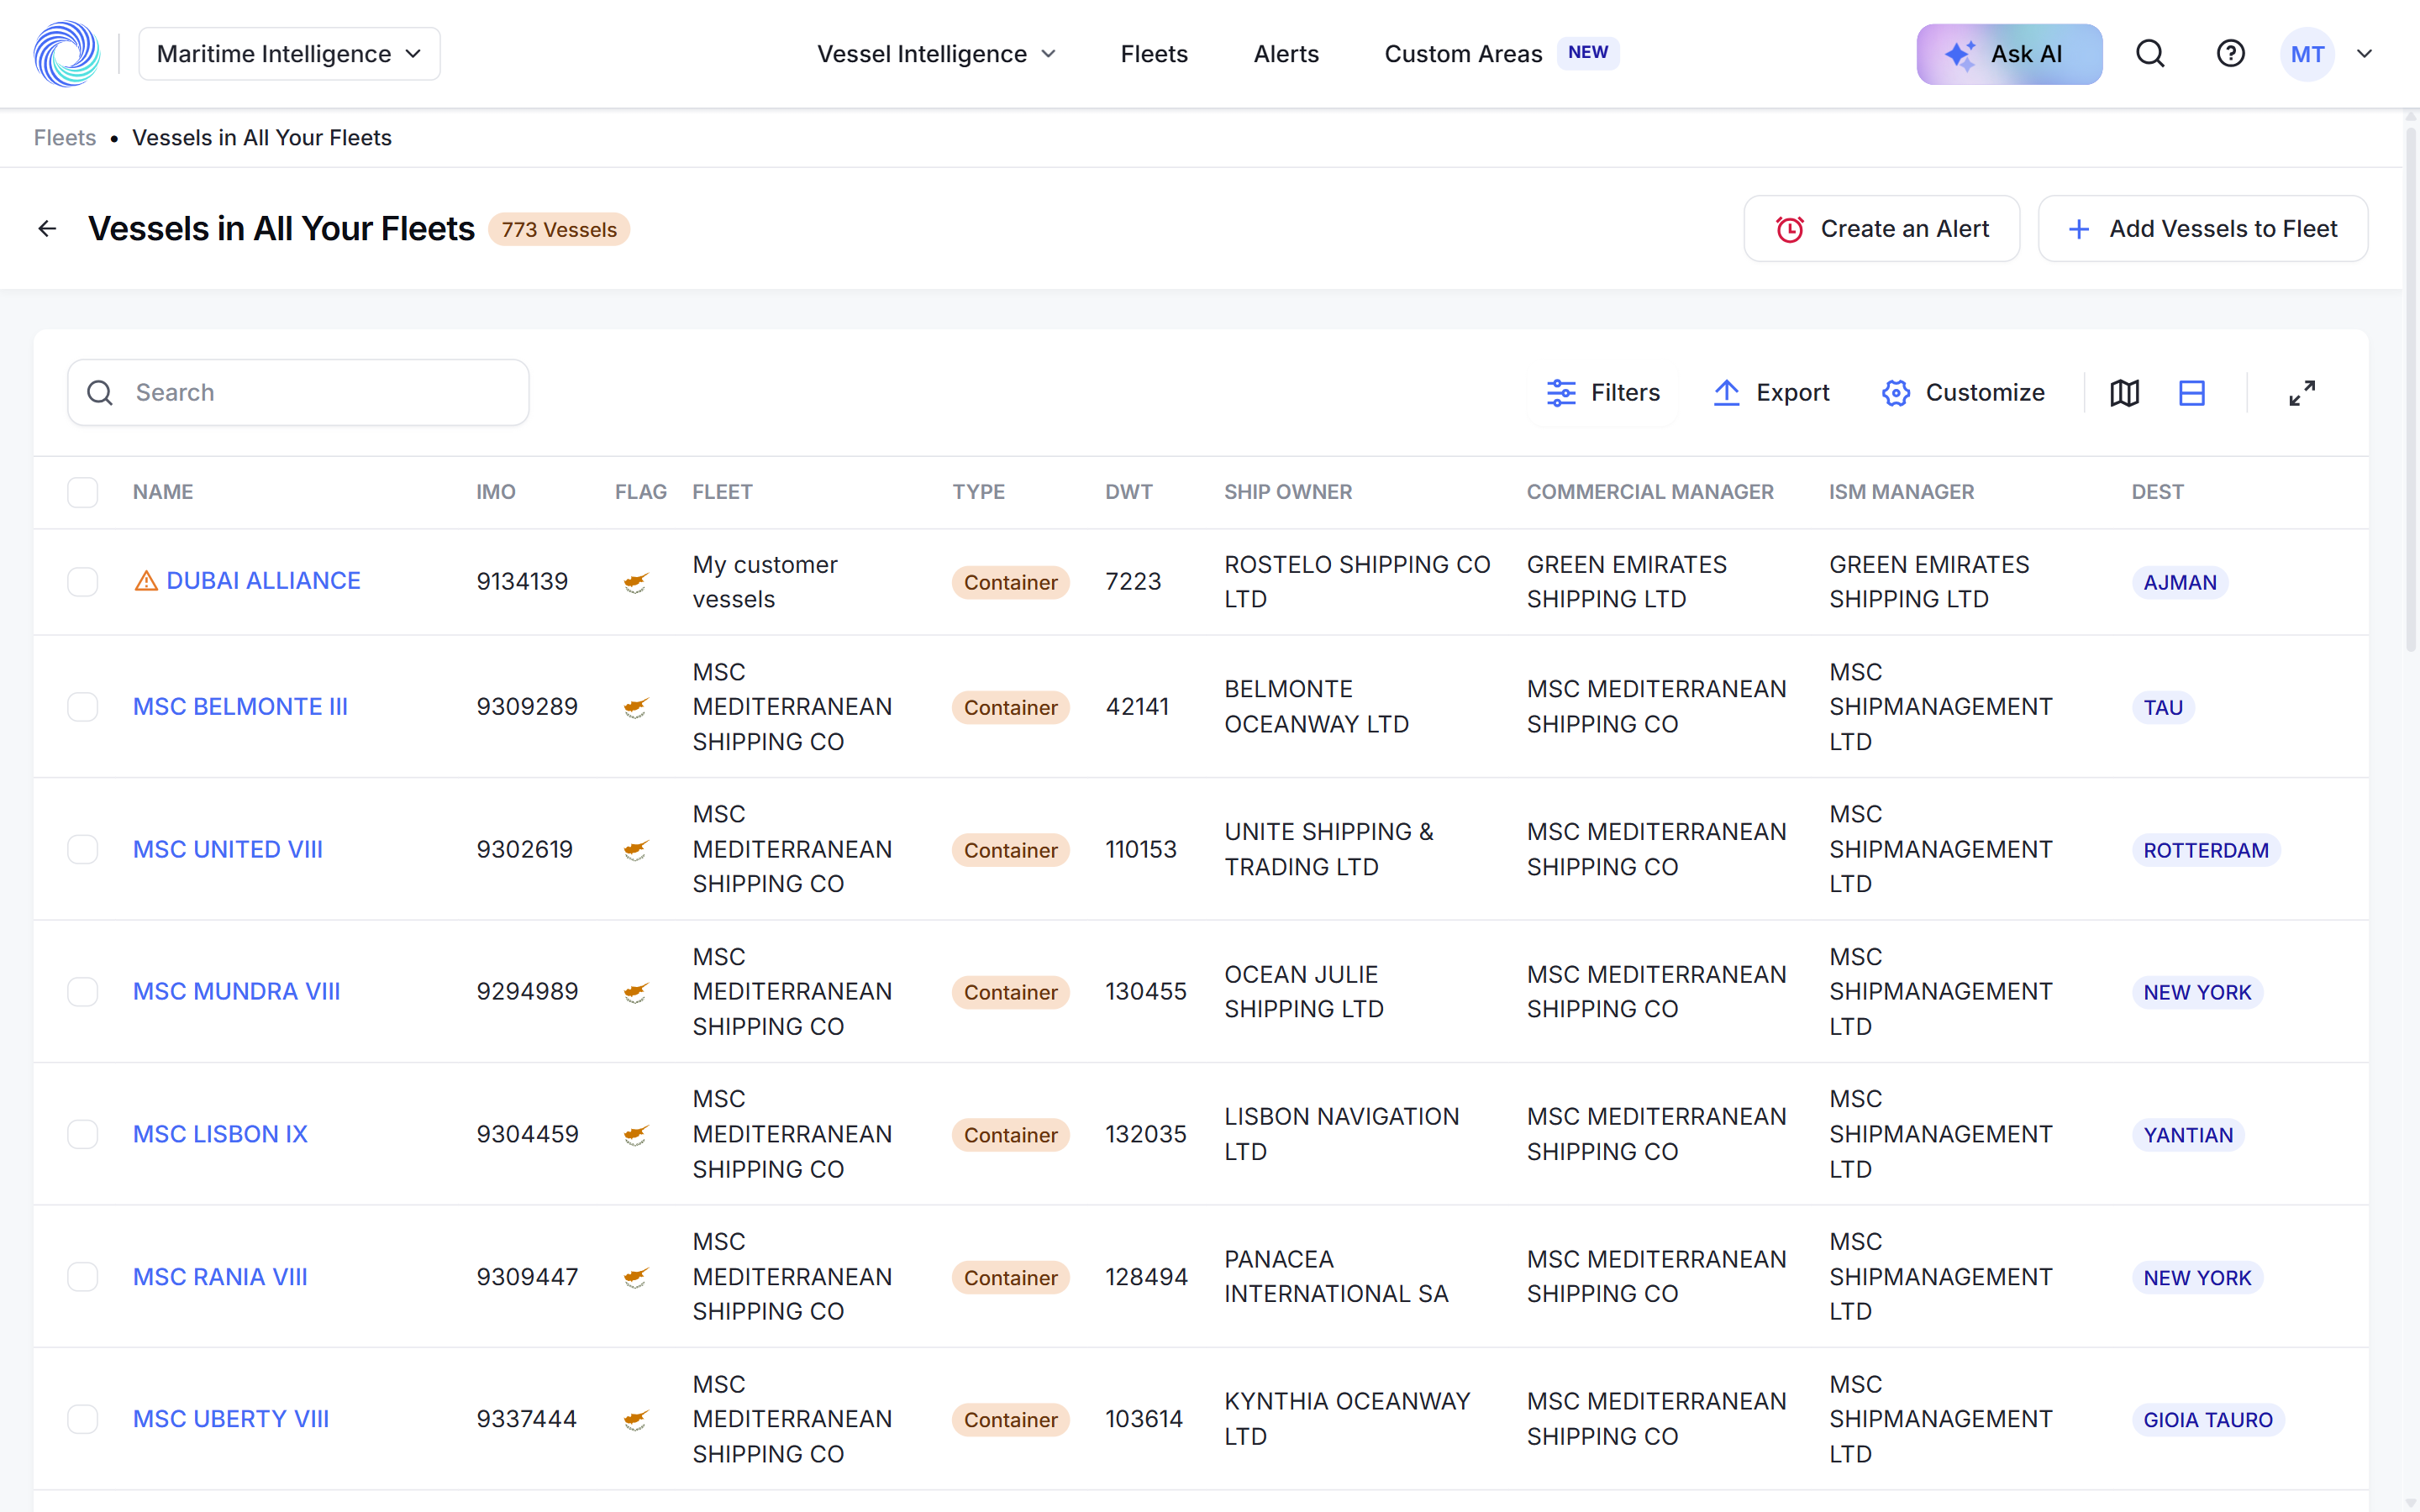
Task: Open the Alerts nav item
Action: click(x=1286, y=54)
